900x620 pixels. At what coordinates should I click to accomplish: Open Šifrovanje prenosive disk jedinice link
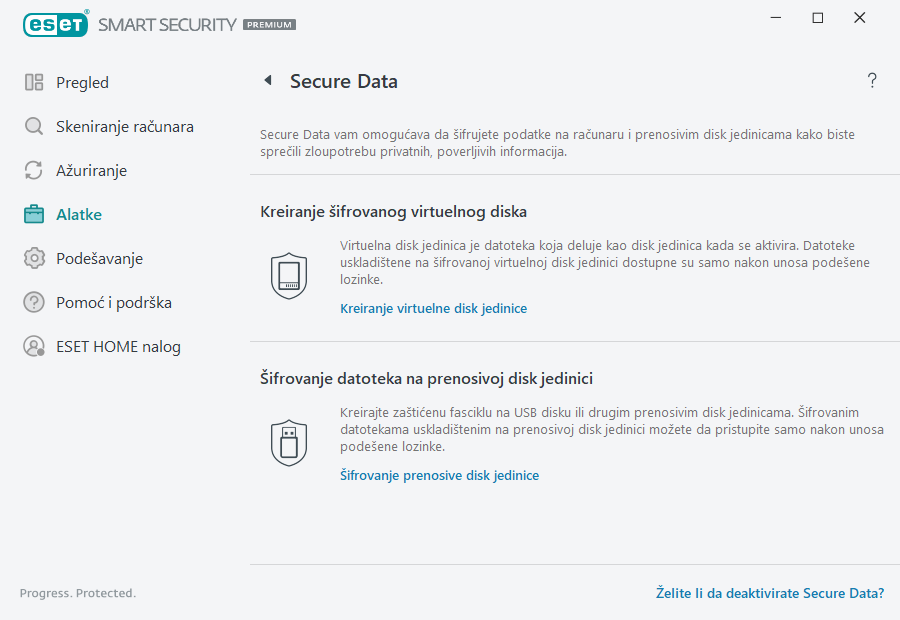pos(439,475)
